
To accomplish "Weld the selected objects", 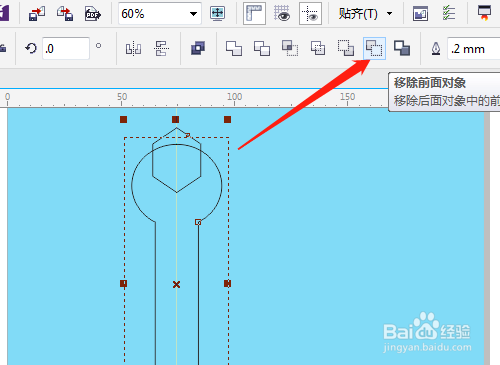I will click(234, 48).
